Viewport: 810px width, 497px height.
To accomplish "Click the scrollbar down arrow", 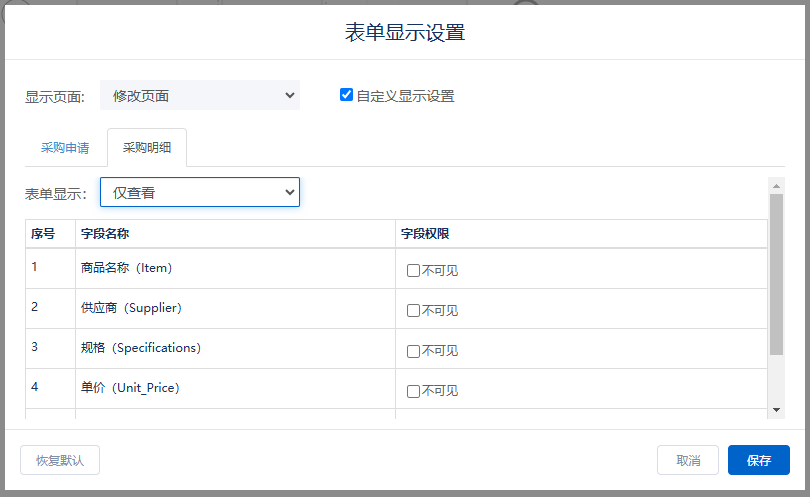I will [776, 410].
